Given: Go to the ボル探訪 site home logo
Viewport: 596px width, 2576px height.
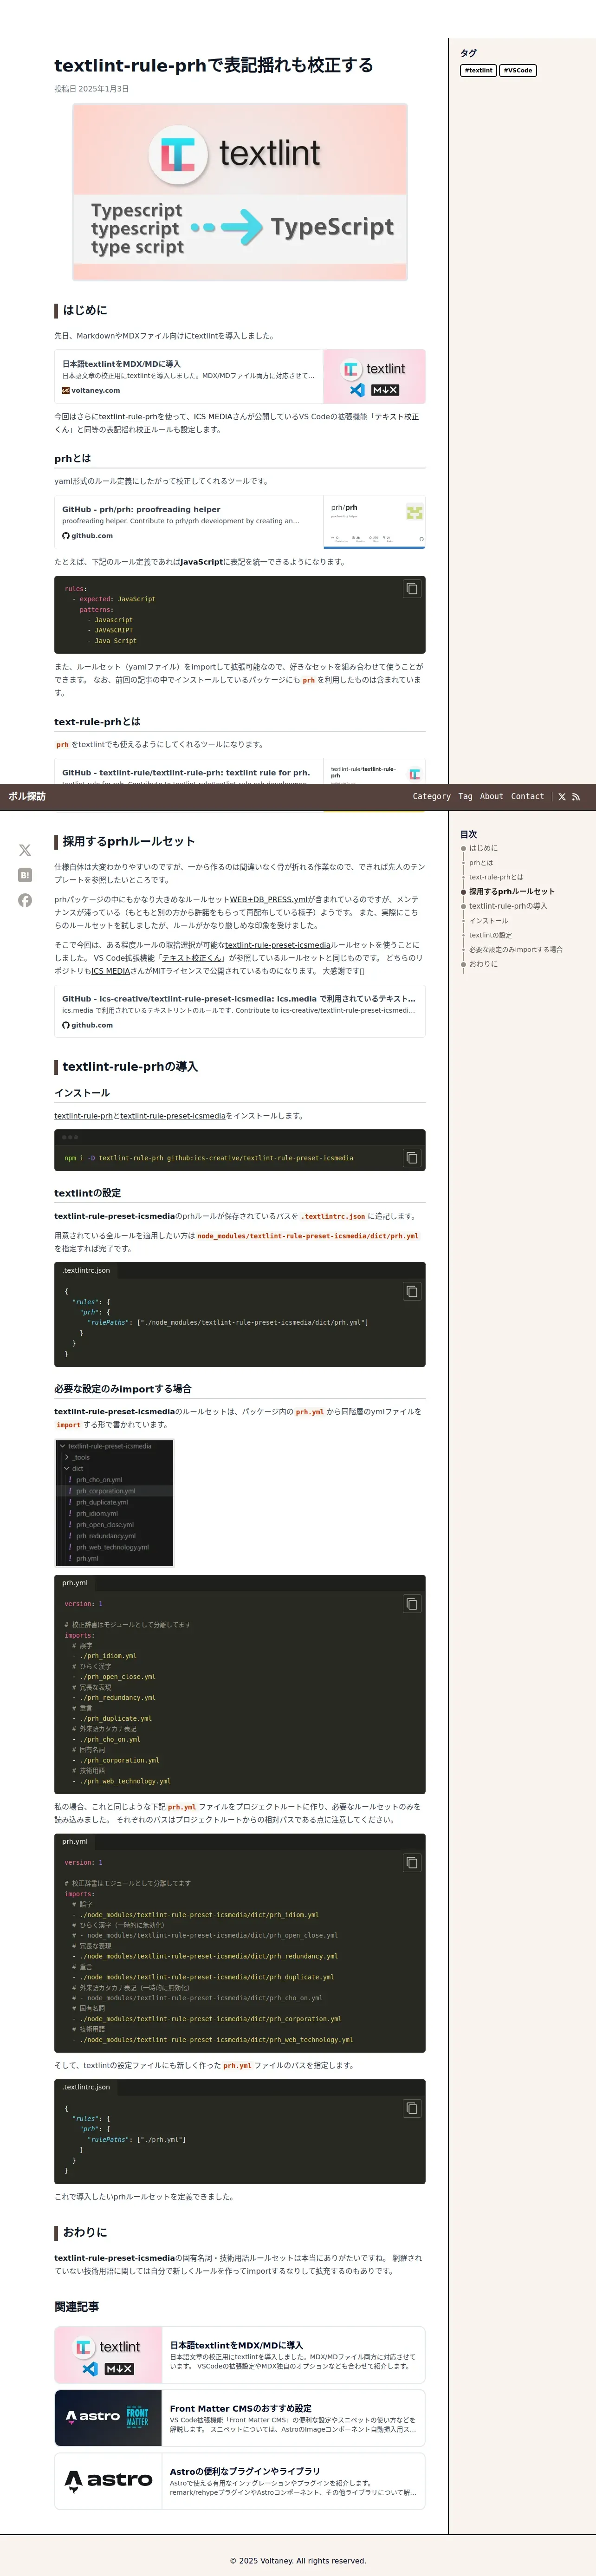Looking at the screenshot, I should [27, 797].
